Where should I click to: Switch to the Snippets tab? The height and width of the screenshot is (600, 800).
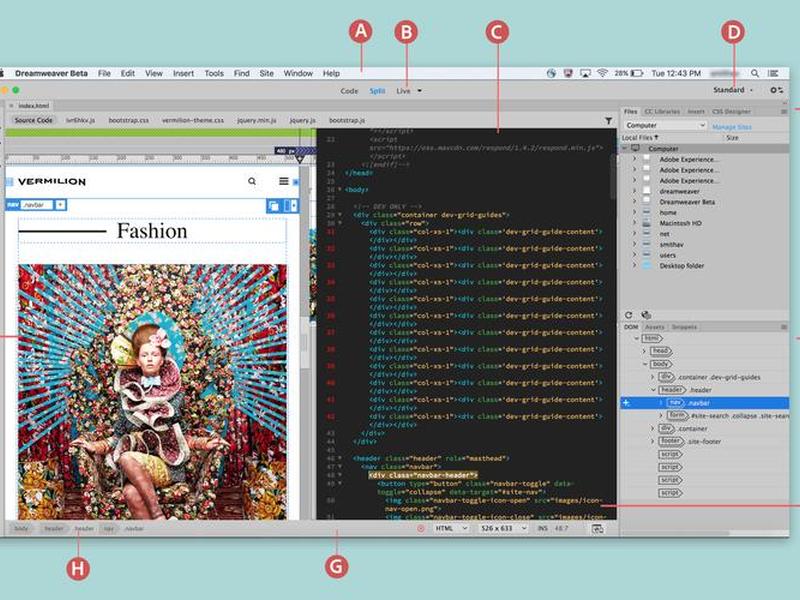click(x=684, y=327)
